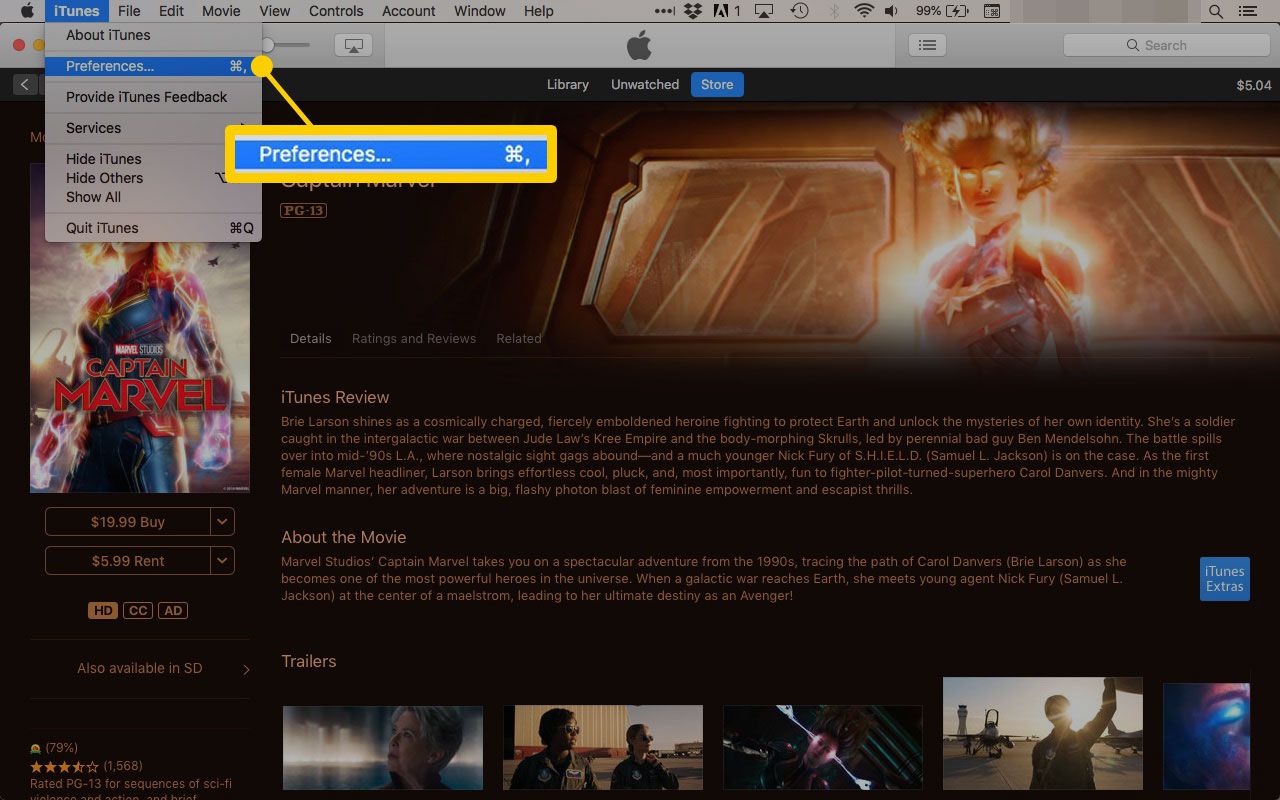The image size is (1280, 800).
Task: Choose Show All in the iTunes menu
Action: (153, 197)
